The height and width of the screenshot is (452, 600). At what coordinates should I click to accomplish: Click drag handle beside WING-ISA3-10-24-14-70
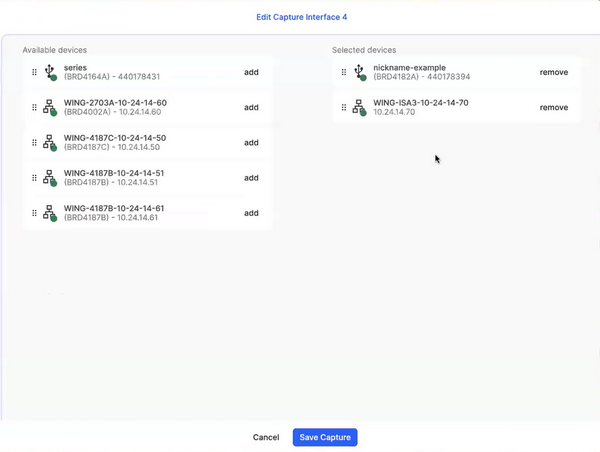[344, 108]
